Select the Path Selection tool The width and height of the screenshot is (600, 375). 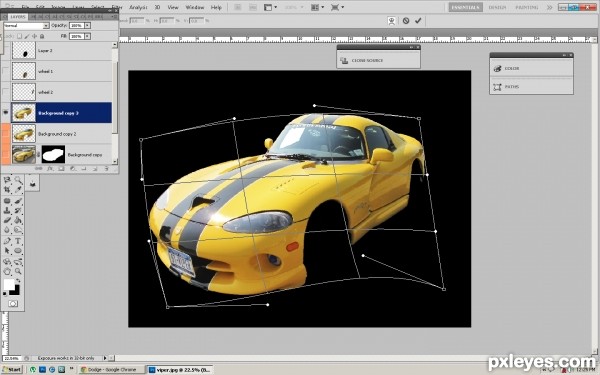pos(7,251)
